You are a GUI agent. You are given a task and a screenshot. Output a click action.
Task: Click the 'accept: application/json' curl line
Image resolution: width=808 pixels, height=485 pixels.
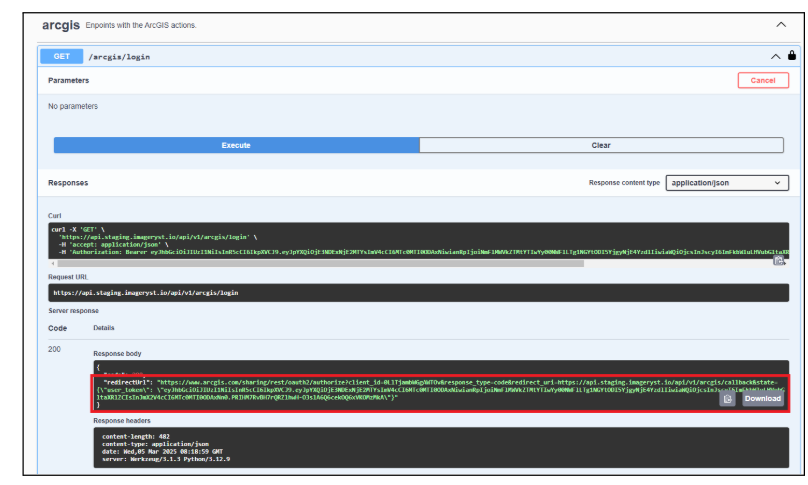click(x=113, y=245)
